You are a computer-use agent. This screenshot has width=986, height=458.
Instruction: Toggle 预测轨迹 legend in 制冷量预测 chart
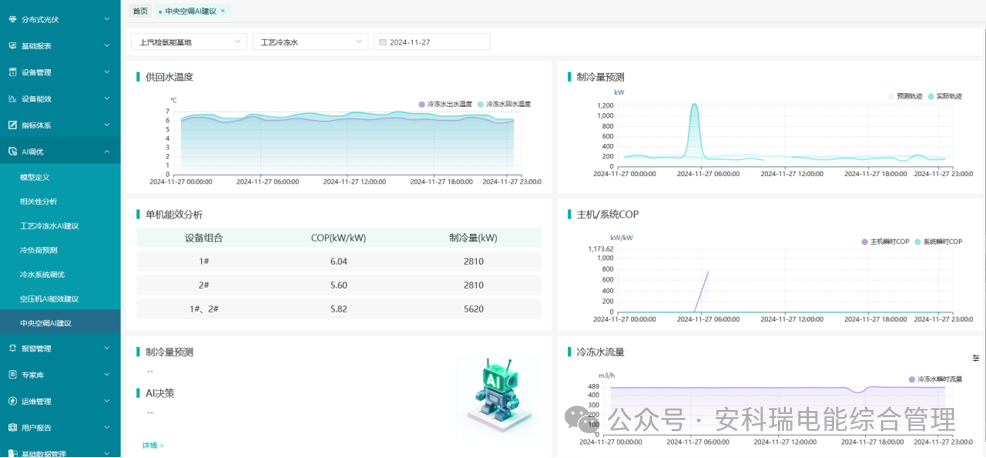[905, 96]
